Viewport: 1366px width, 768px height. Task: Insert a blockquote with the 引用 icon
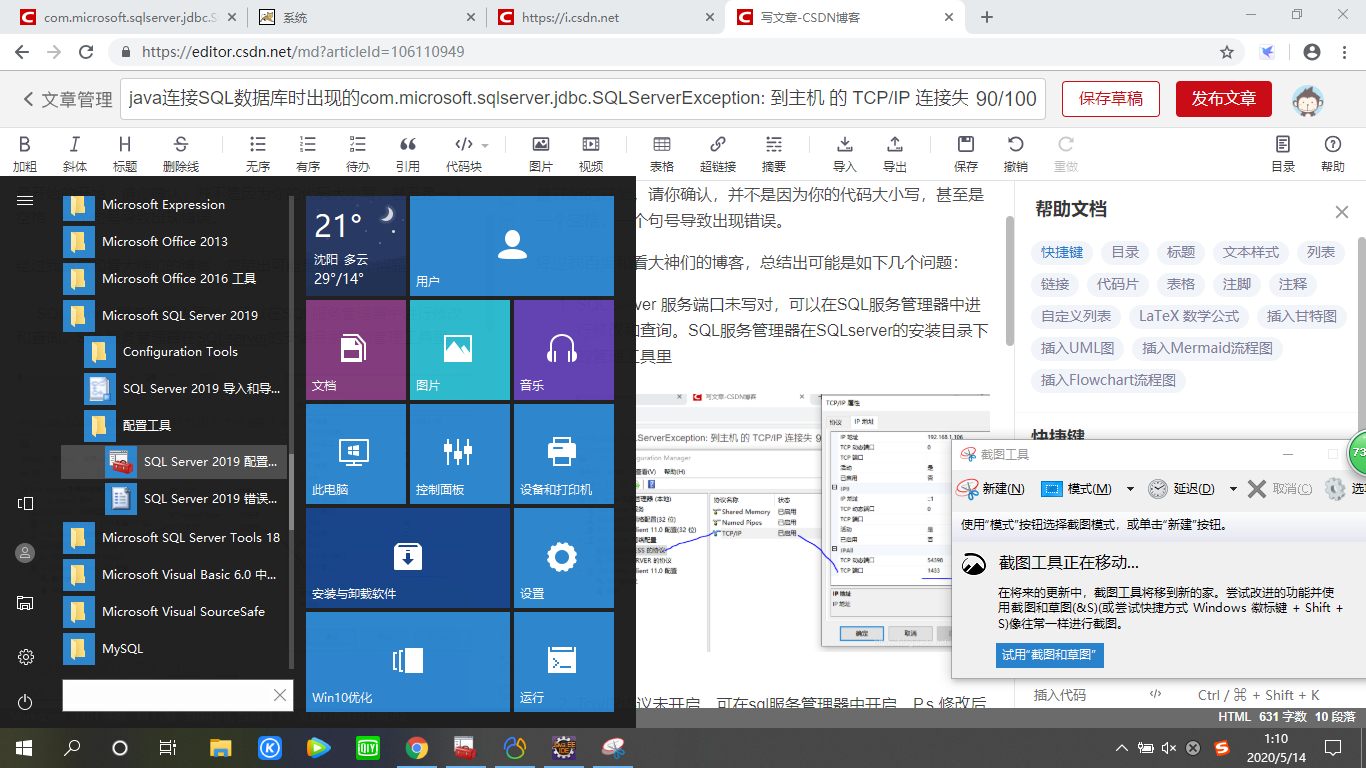click(x=408, y=150)
